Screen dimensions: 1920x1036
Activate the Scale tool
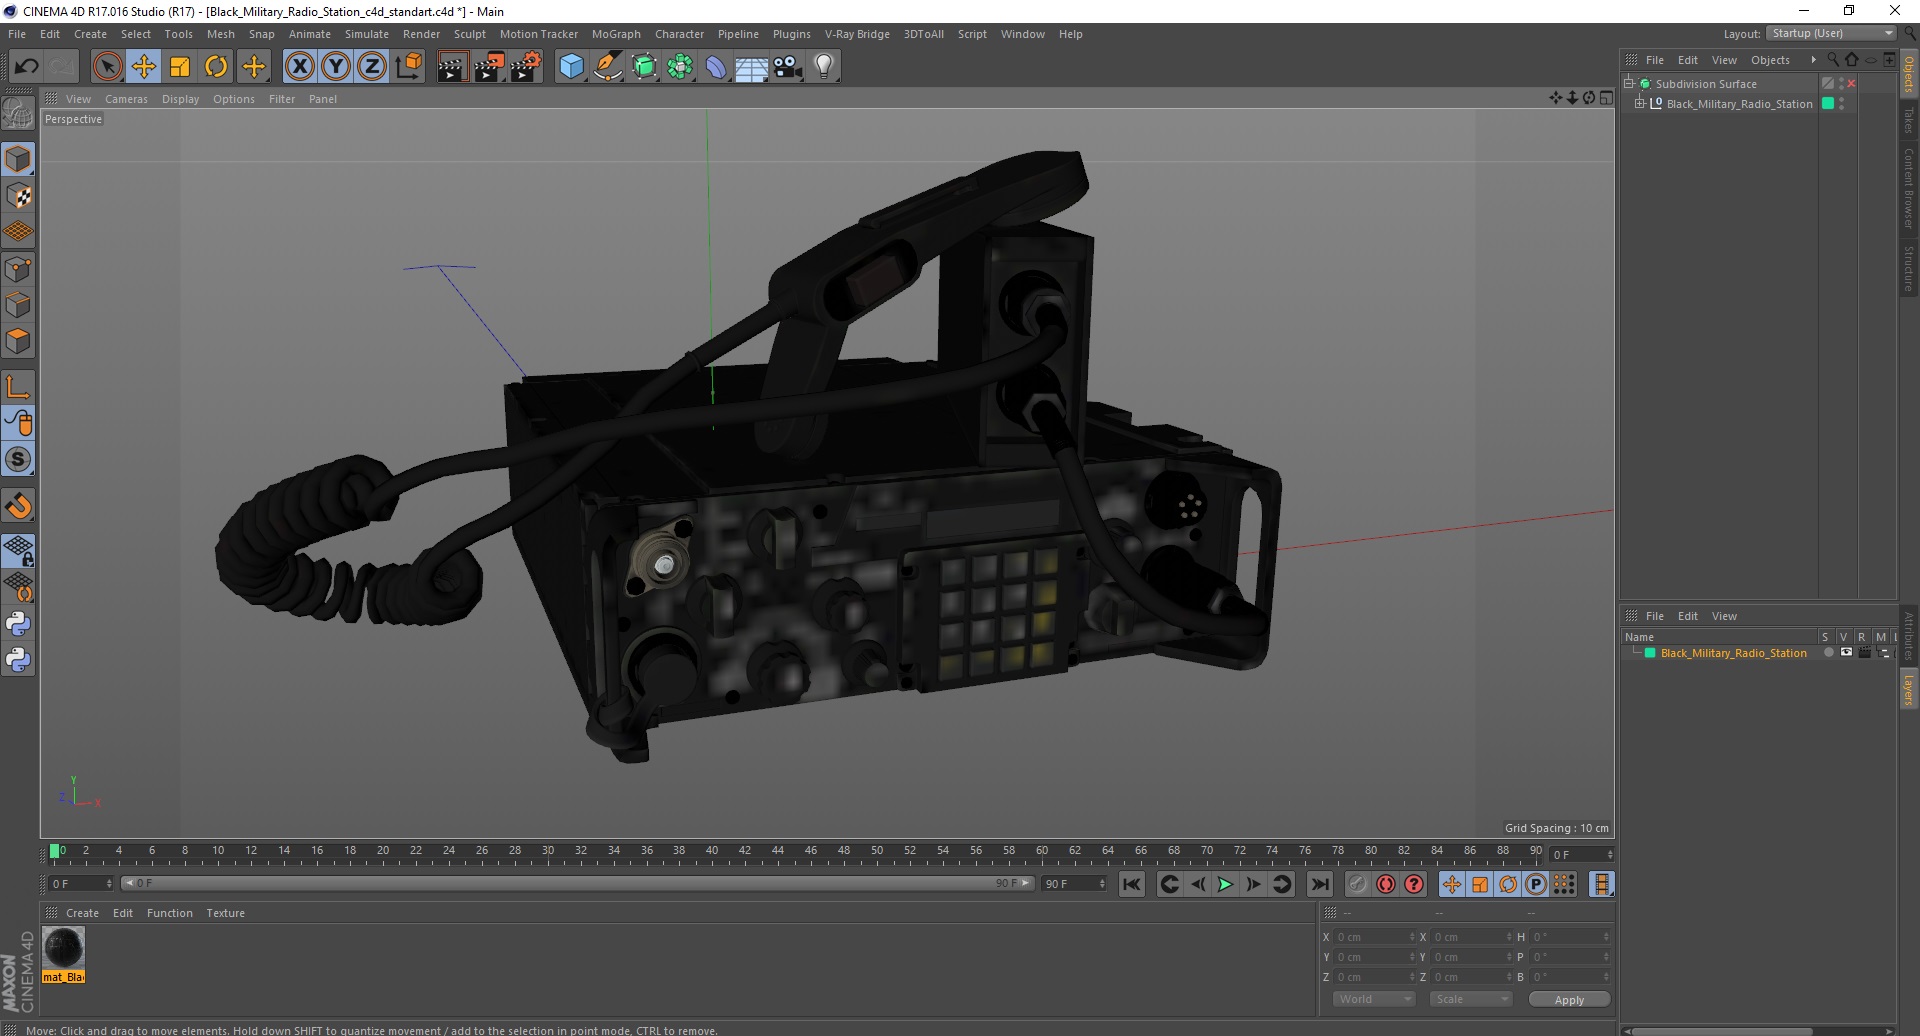180,67
